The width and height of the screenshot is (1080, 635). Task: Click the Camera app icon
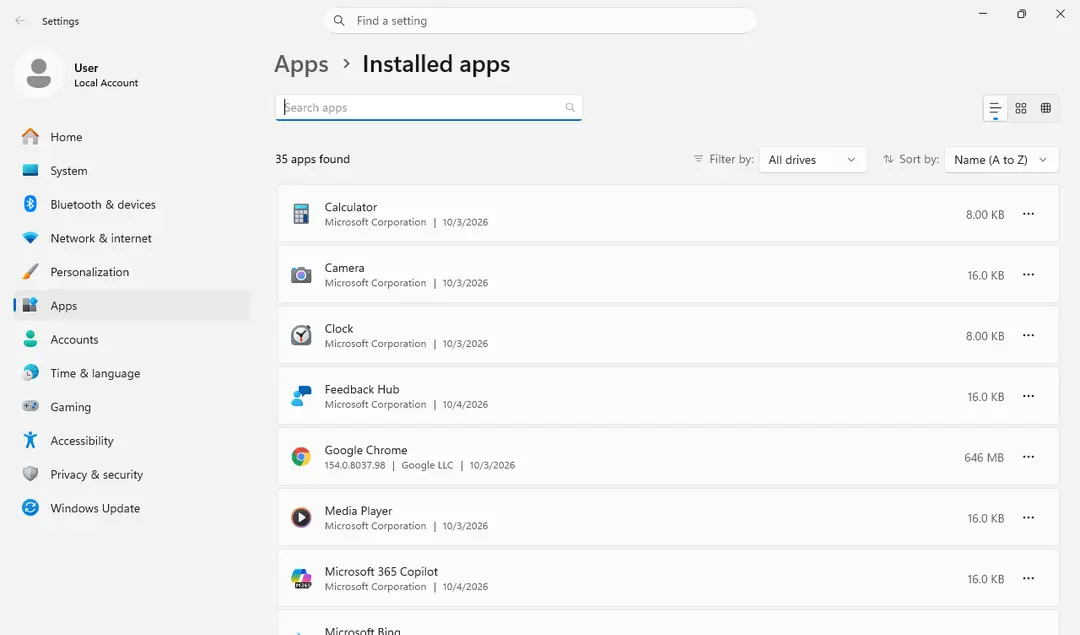[x=301, y=275]
